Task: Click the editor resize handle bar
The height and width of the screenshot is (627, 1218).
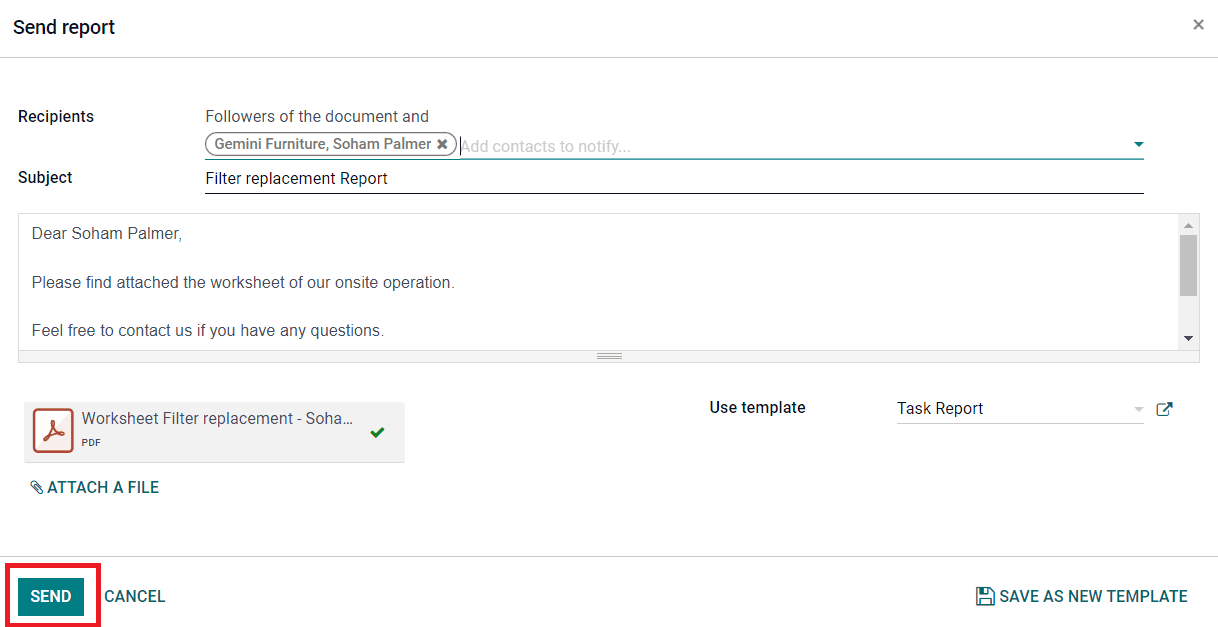Action: [x=609, y=356]
